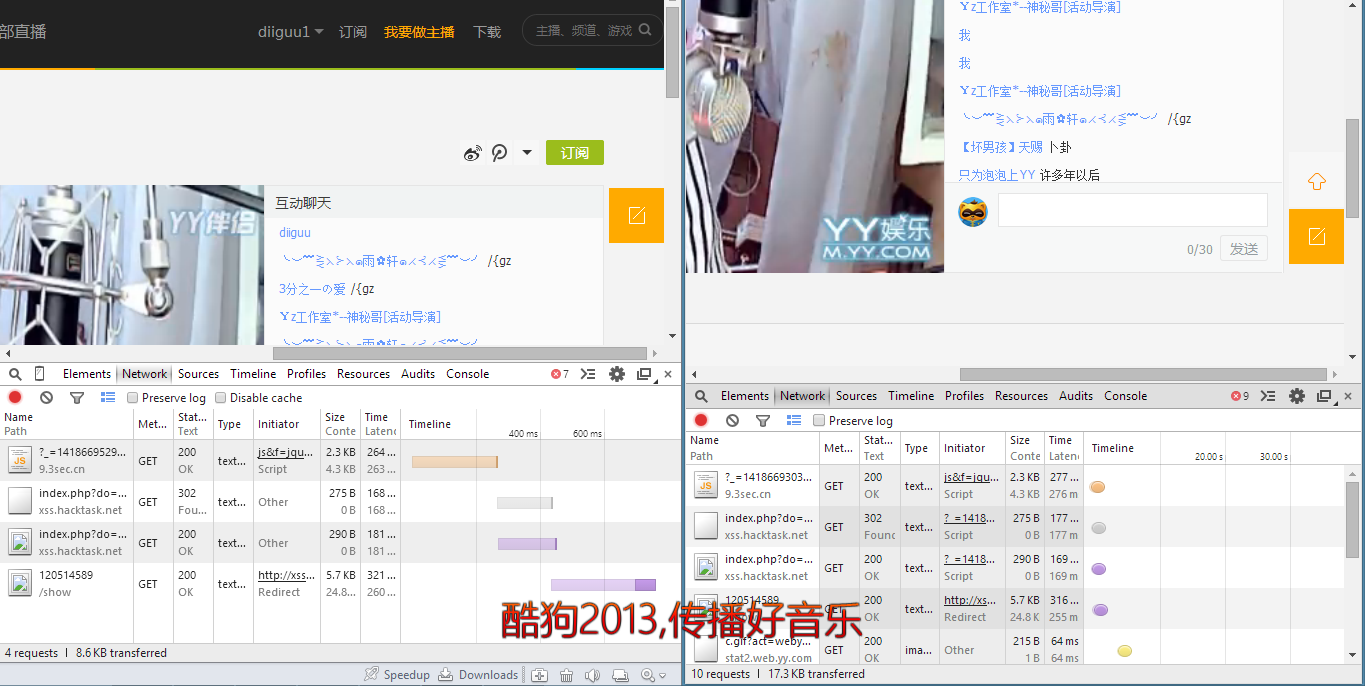Click the orange edit button beside the left chat
The height and width of the screenshot is (686, 1365).
(636, 215)
